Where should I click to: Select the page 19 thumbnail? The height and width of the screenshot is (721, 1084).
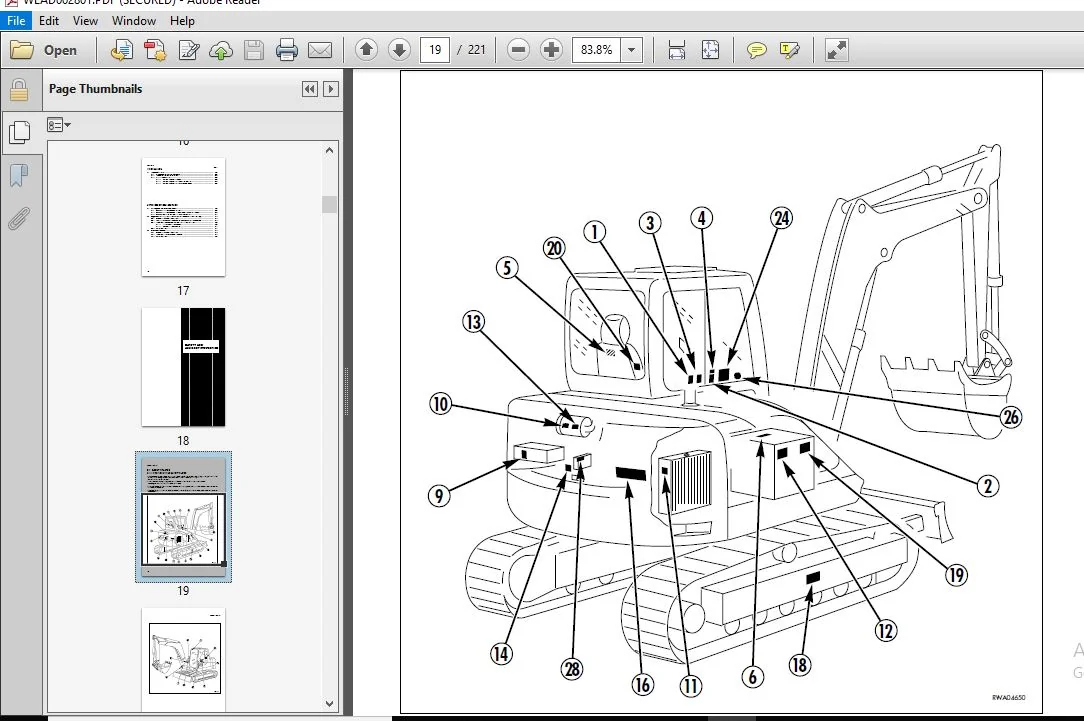[183, 517]
